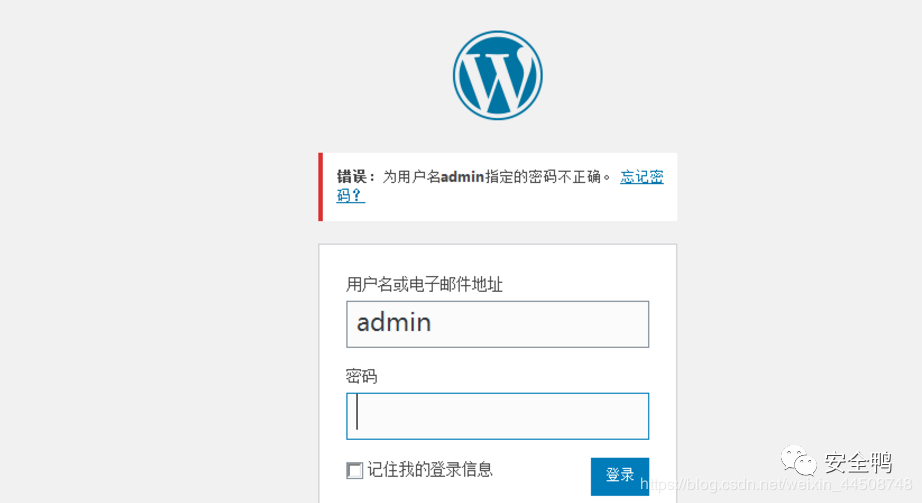Open the 忘记密码? forgot password link
The width and height of the screenshot is (922, 503).
tap(641, 177)
